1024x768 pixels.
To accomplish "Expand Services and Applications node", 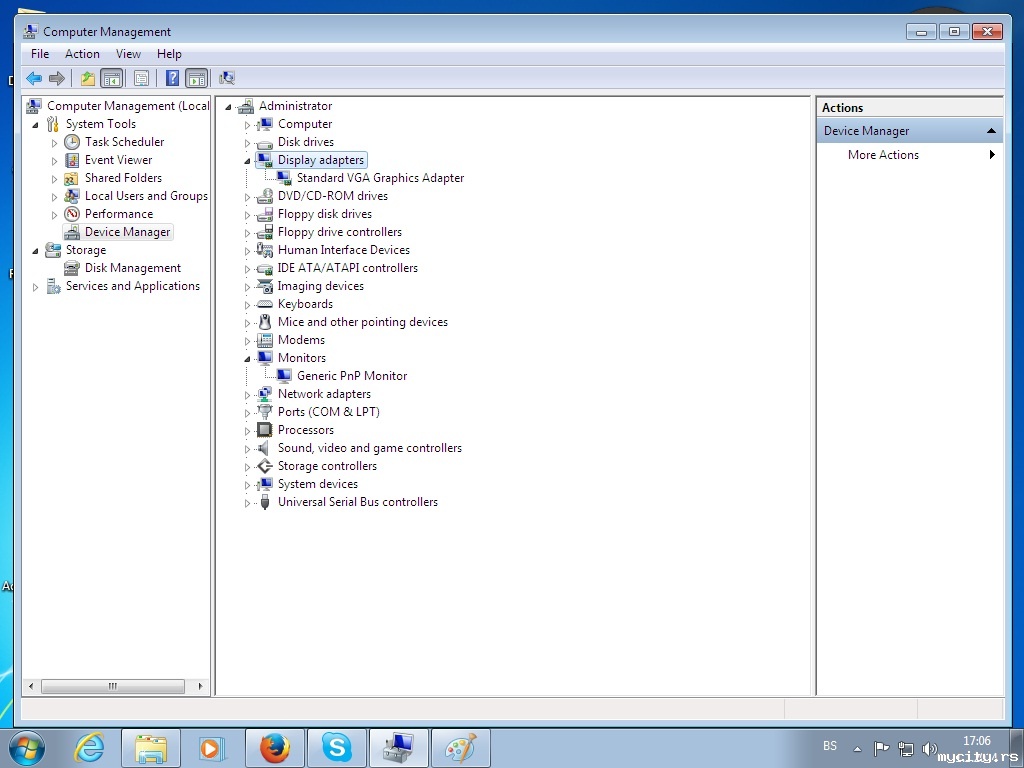I will coord(36,287).
